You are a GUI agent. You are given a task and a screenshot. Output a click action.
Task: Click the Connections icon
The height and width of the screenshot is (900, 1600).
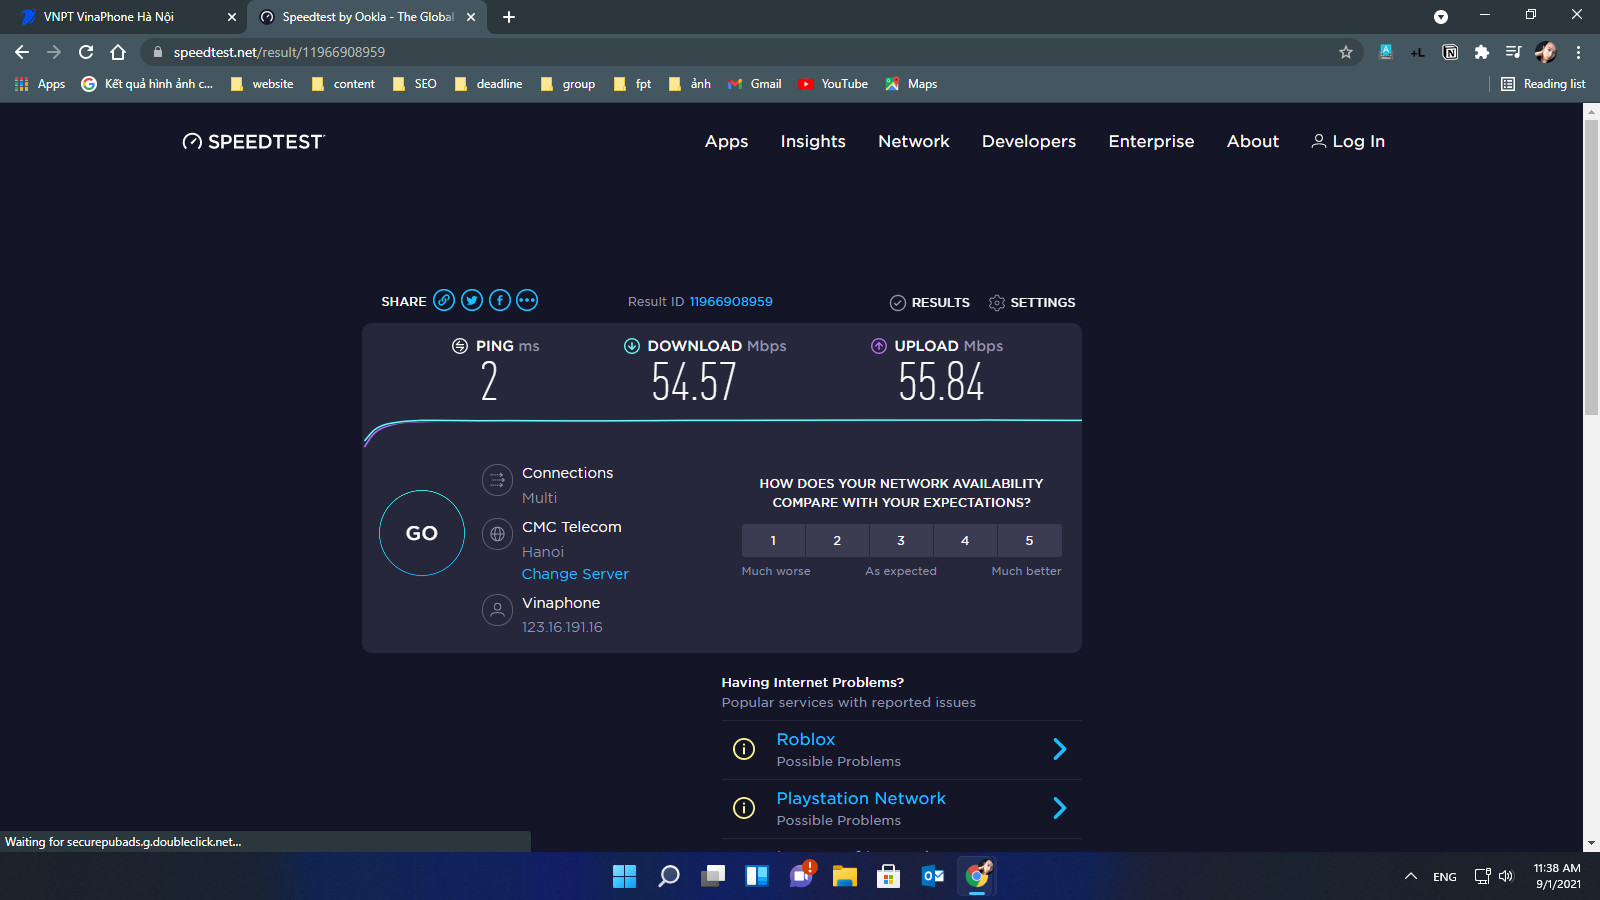point(497,480)
